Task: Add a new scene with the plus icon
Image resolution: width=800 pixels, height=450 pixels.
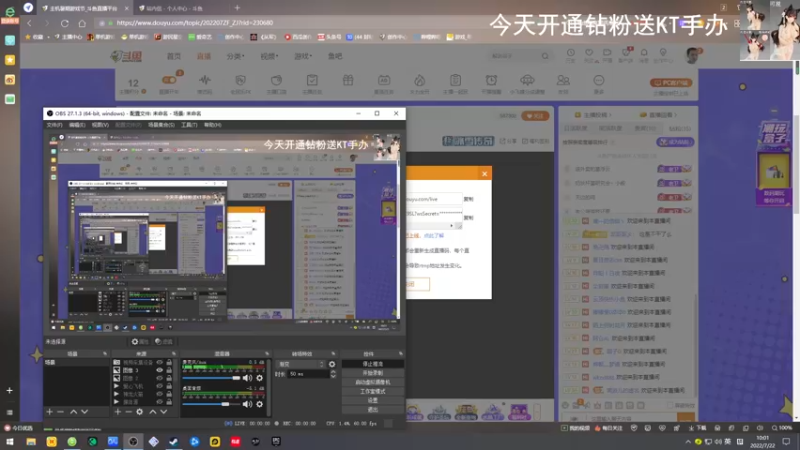Action: click(x=49, y=412)
